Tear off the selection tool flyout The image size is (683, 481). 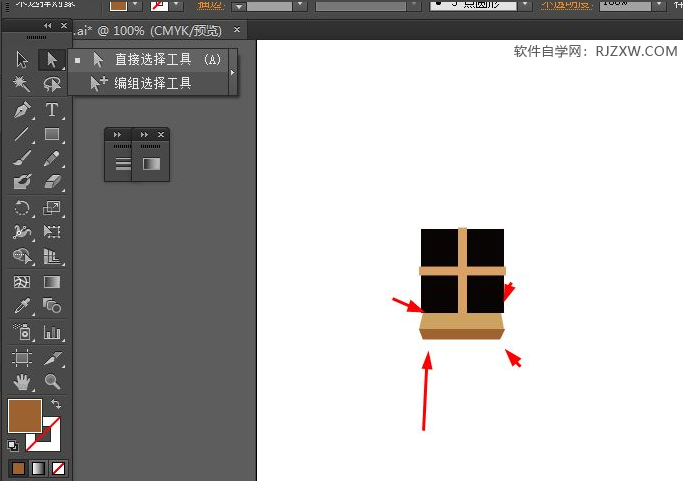pos(233,72)
